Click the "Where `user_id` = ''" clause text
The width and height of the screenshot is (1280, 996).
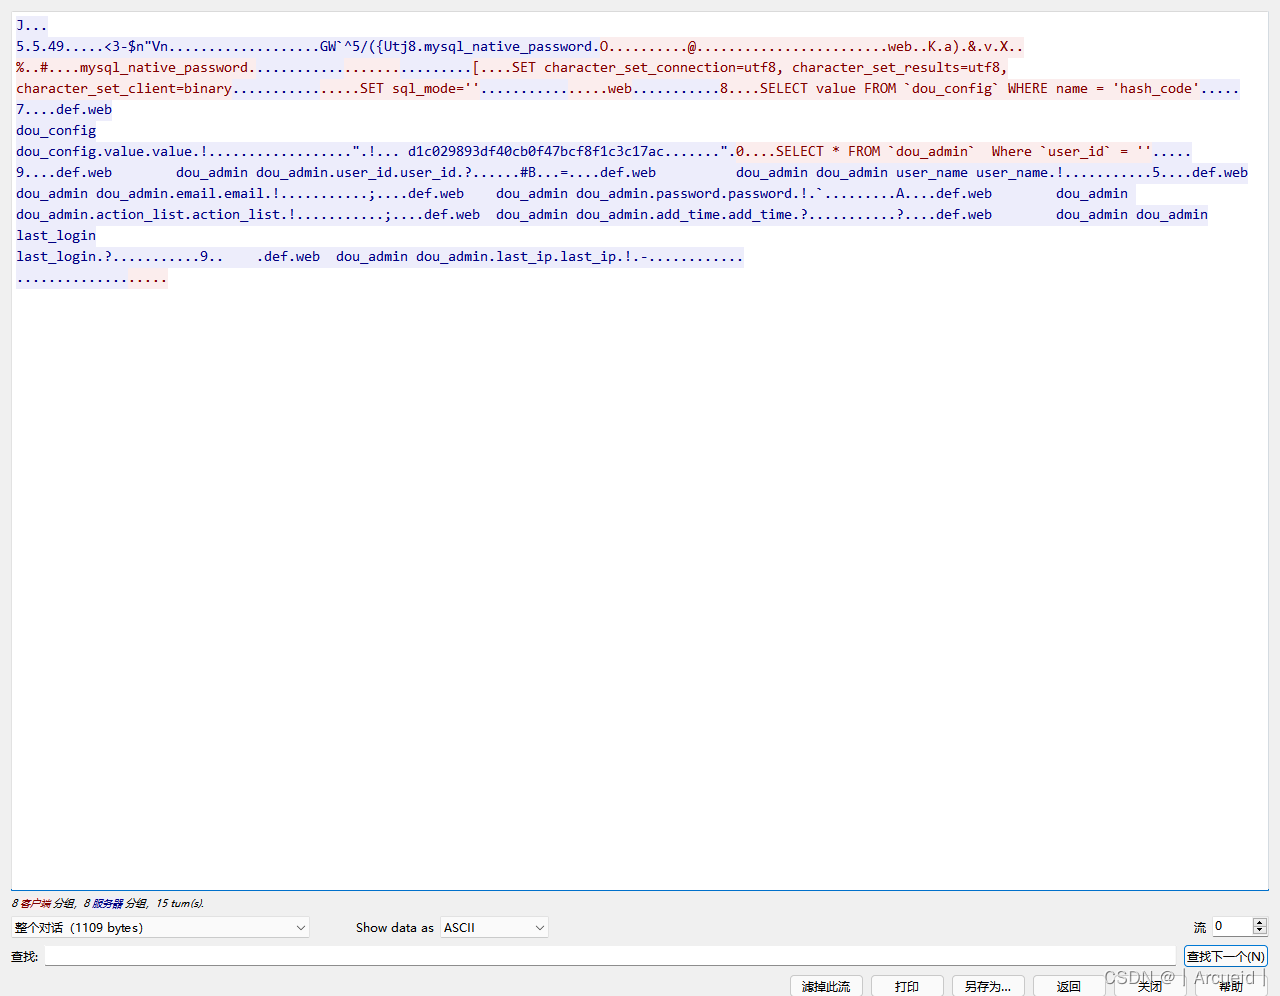[1071, 151]
